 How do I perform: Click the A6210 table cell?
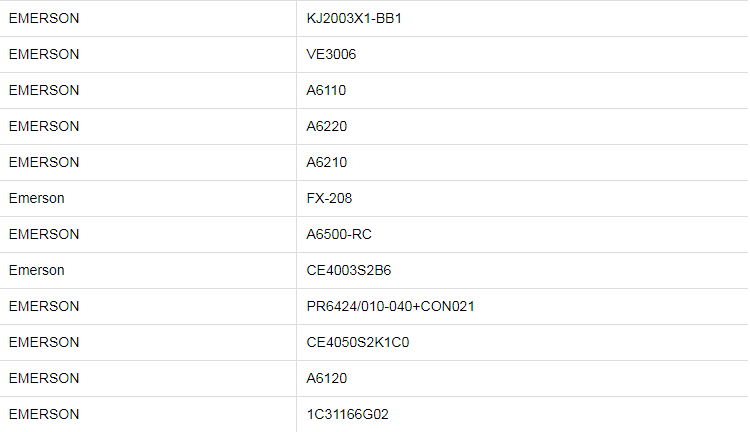(327, 162)
